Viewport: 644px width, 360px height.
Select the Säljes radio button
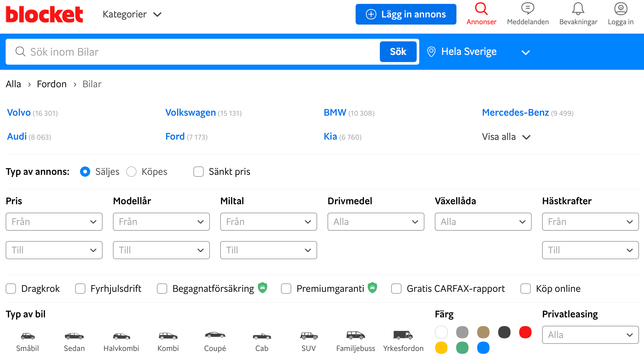[x=85, y=172]
